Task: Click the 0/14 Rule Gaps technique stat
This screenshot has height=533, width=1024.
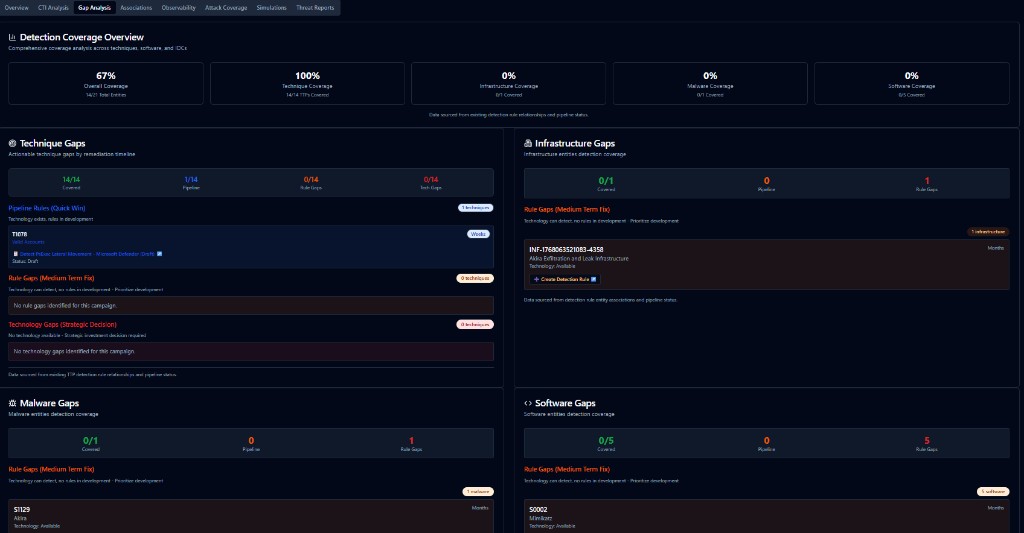Action: click(311, 182)
